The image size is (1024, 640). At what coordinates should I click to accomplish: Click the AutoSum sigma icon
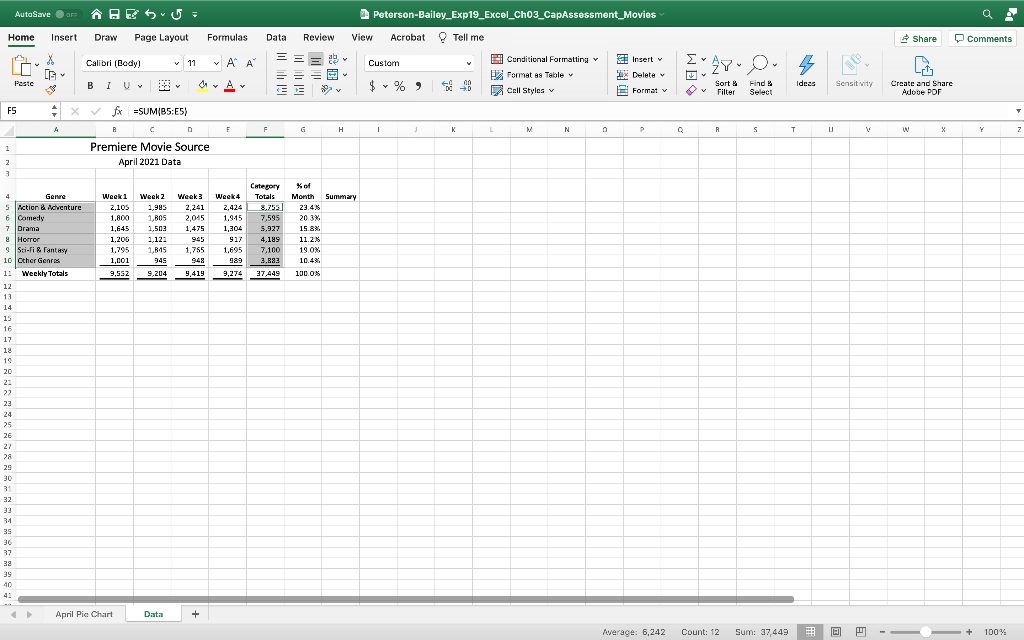(x=691, y=59)
